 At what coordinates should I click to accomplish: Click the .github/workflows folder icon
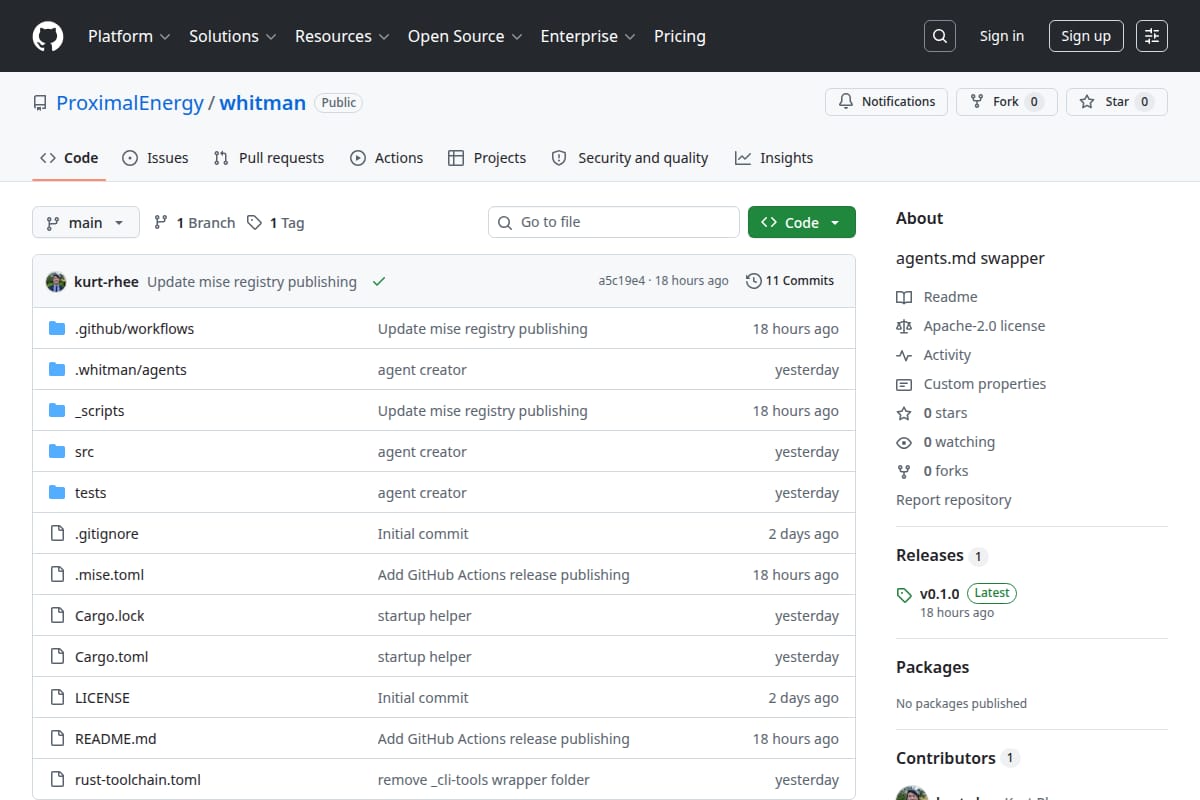[57, 329]
